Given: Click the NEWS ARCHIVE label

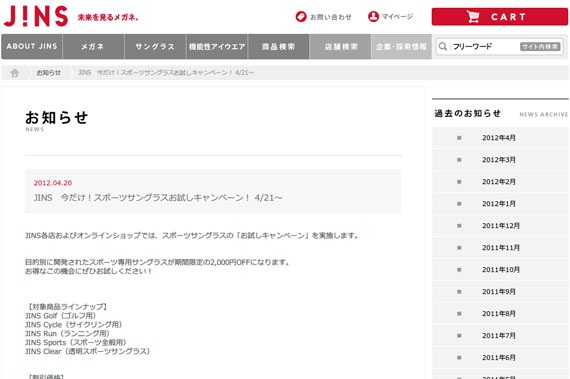Looking at the screenshot, I should (x=543, y=114).
